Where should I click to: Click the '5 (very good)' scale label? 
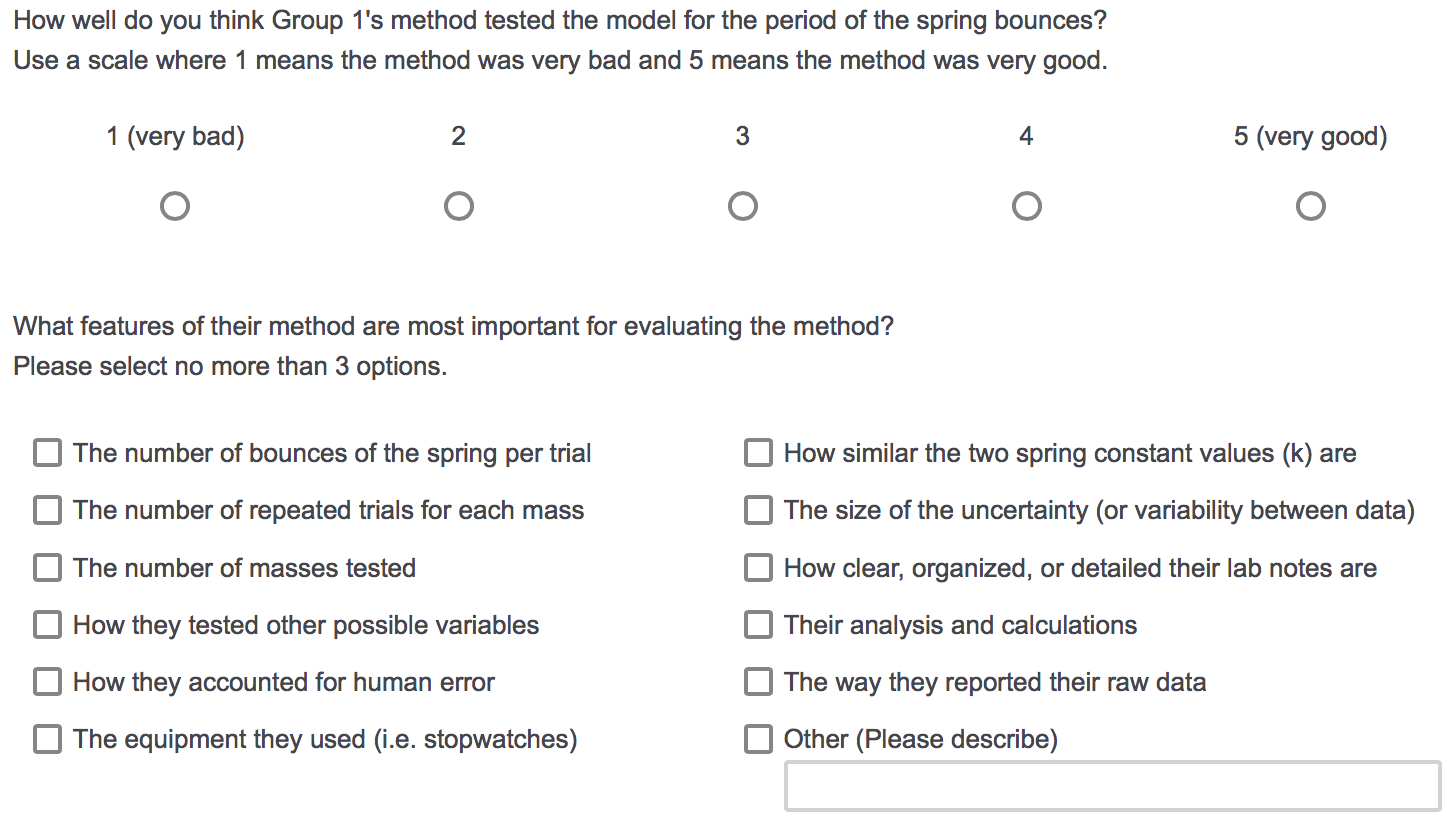click(1310, 137)
